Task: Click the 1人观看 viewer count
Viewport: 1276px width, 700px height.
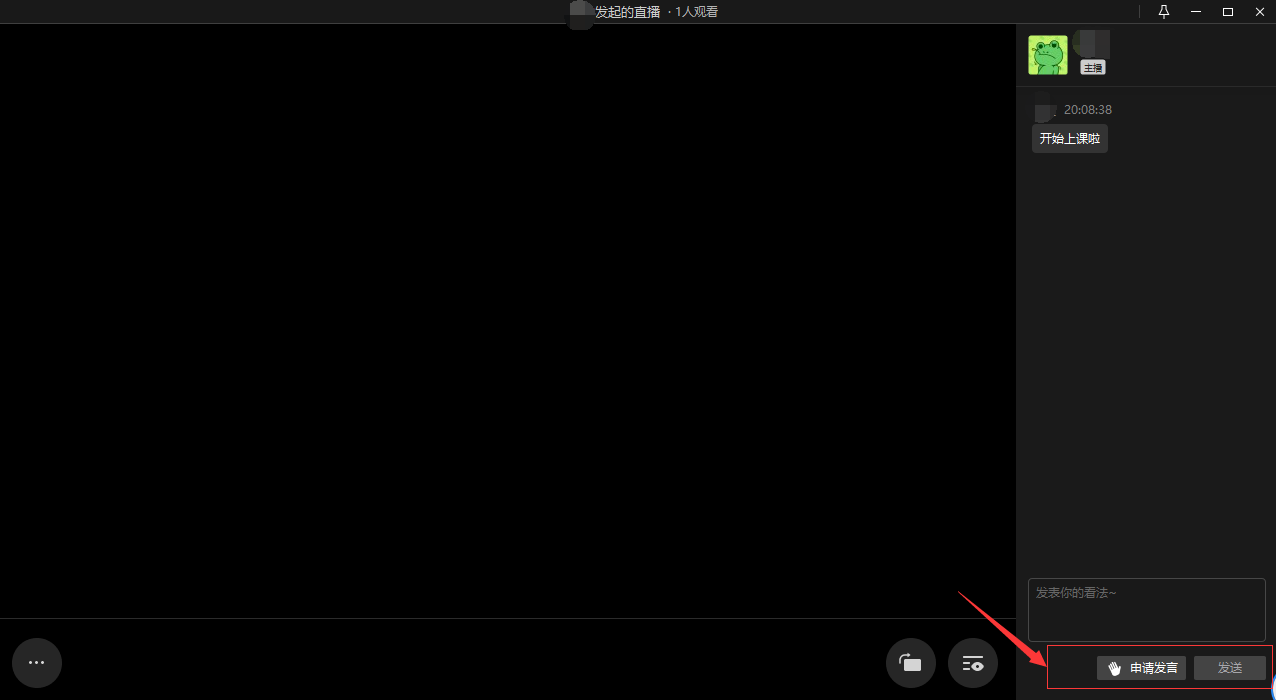Action: (x=696, y=12)
